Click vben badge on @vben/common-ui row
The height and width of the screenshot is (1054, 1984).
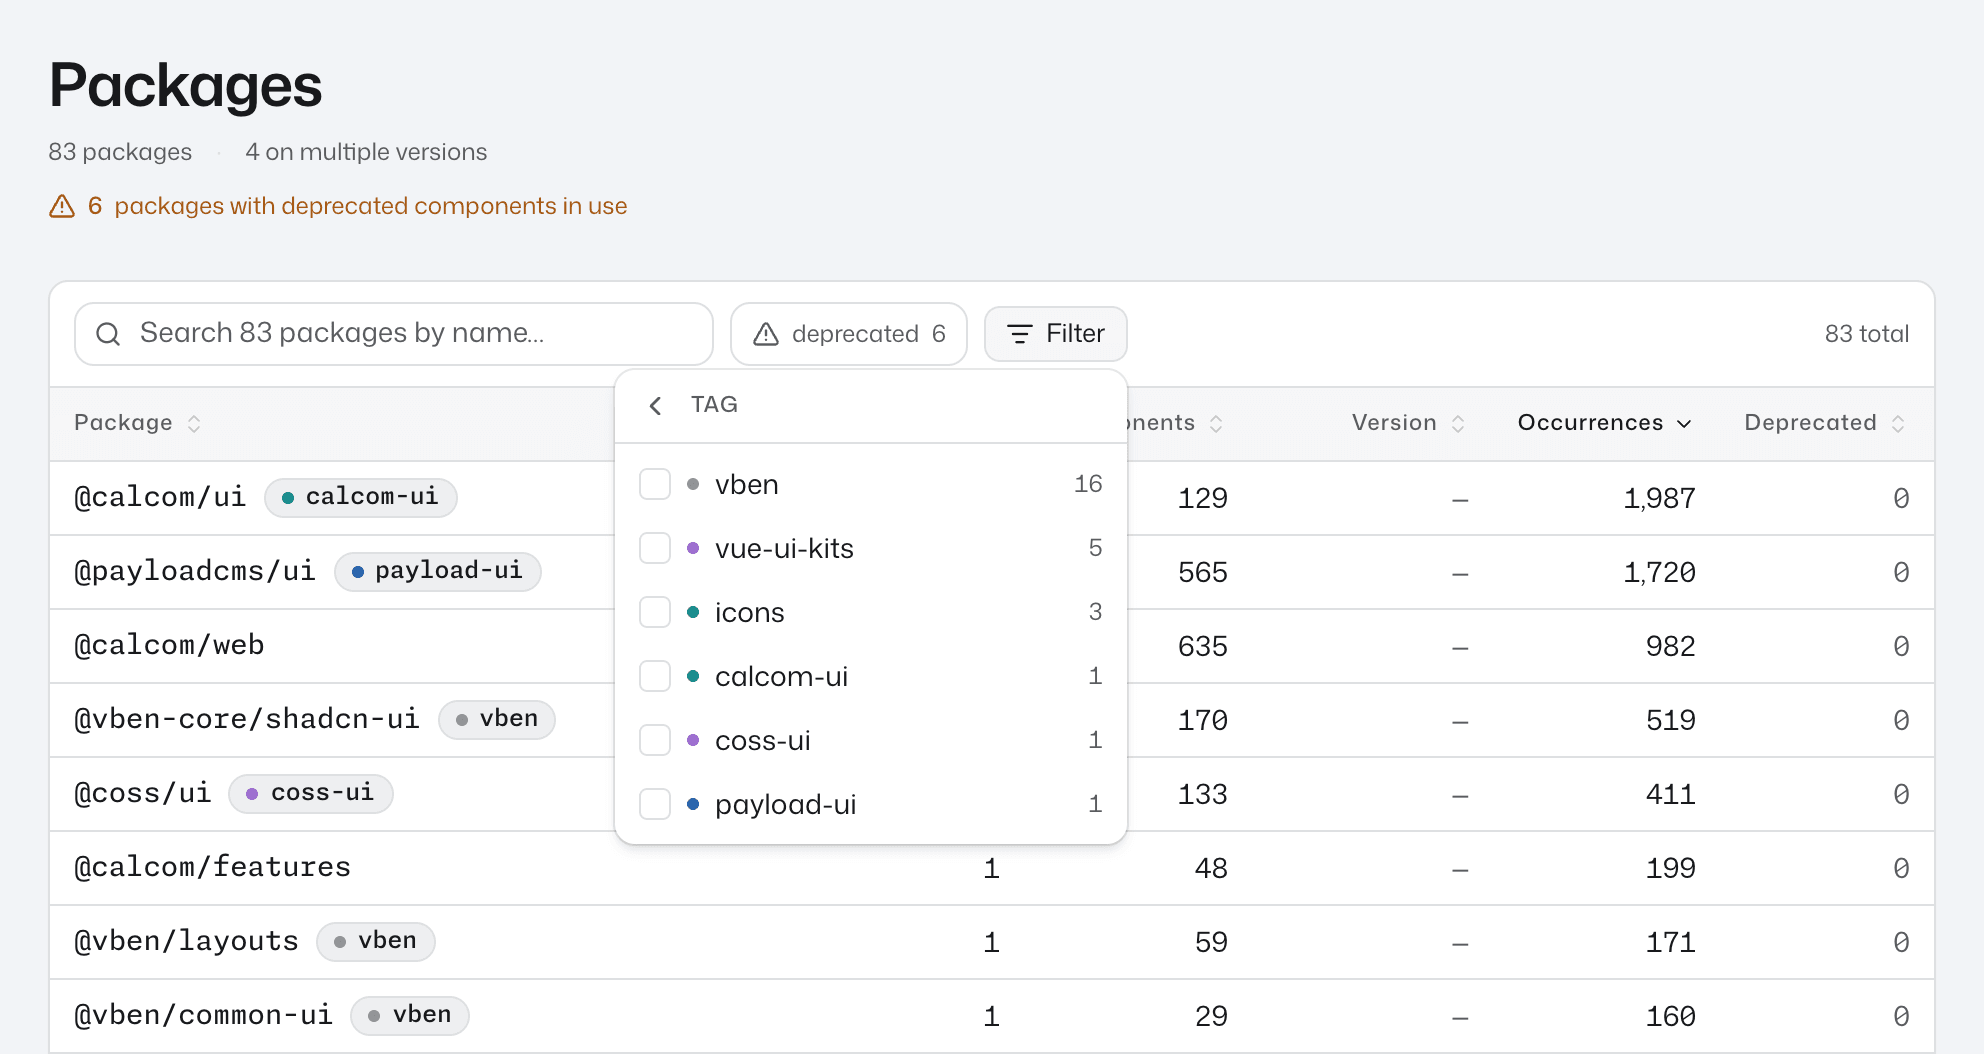pos(409,1015)
